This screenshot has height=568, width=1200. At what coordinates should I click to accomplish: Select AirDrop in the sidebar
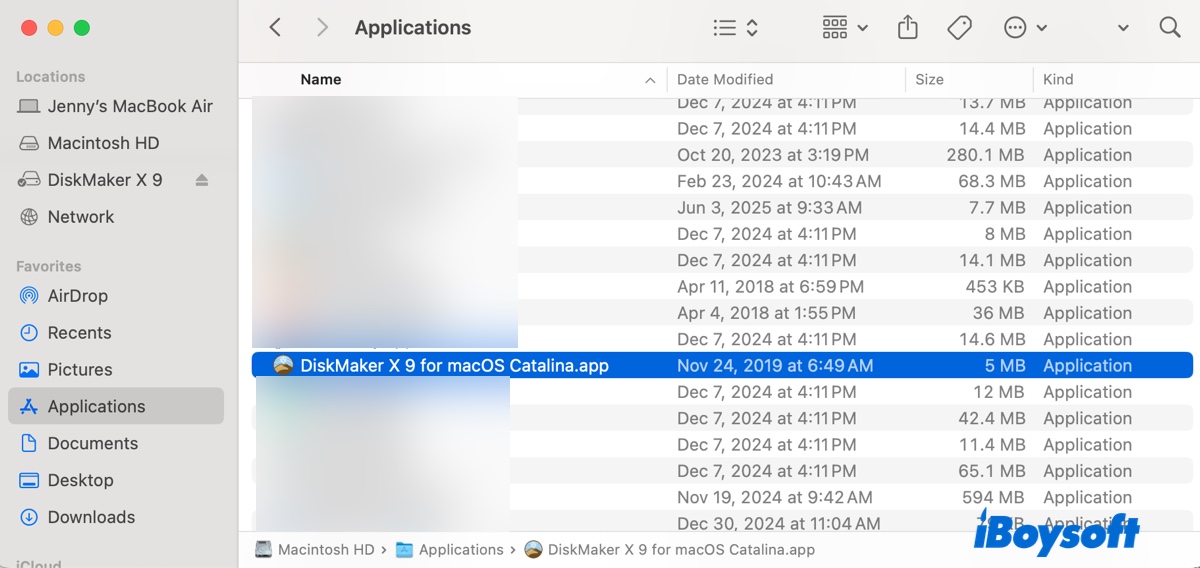[x=77, y=296]
